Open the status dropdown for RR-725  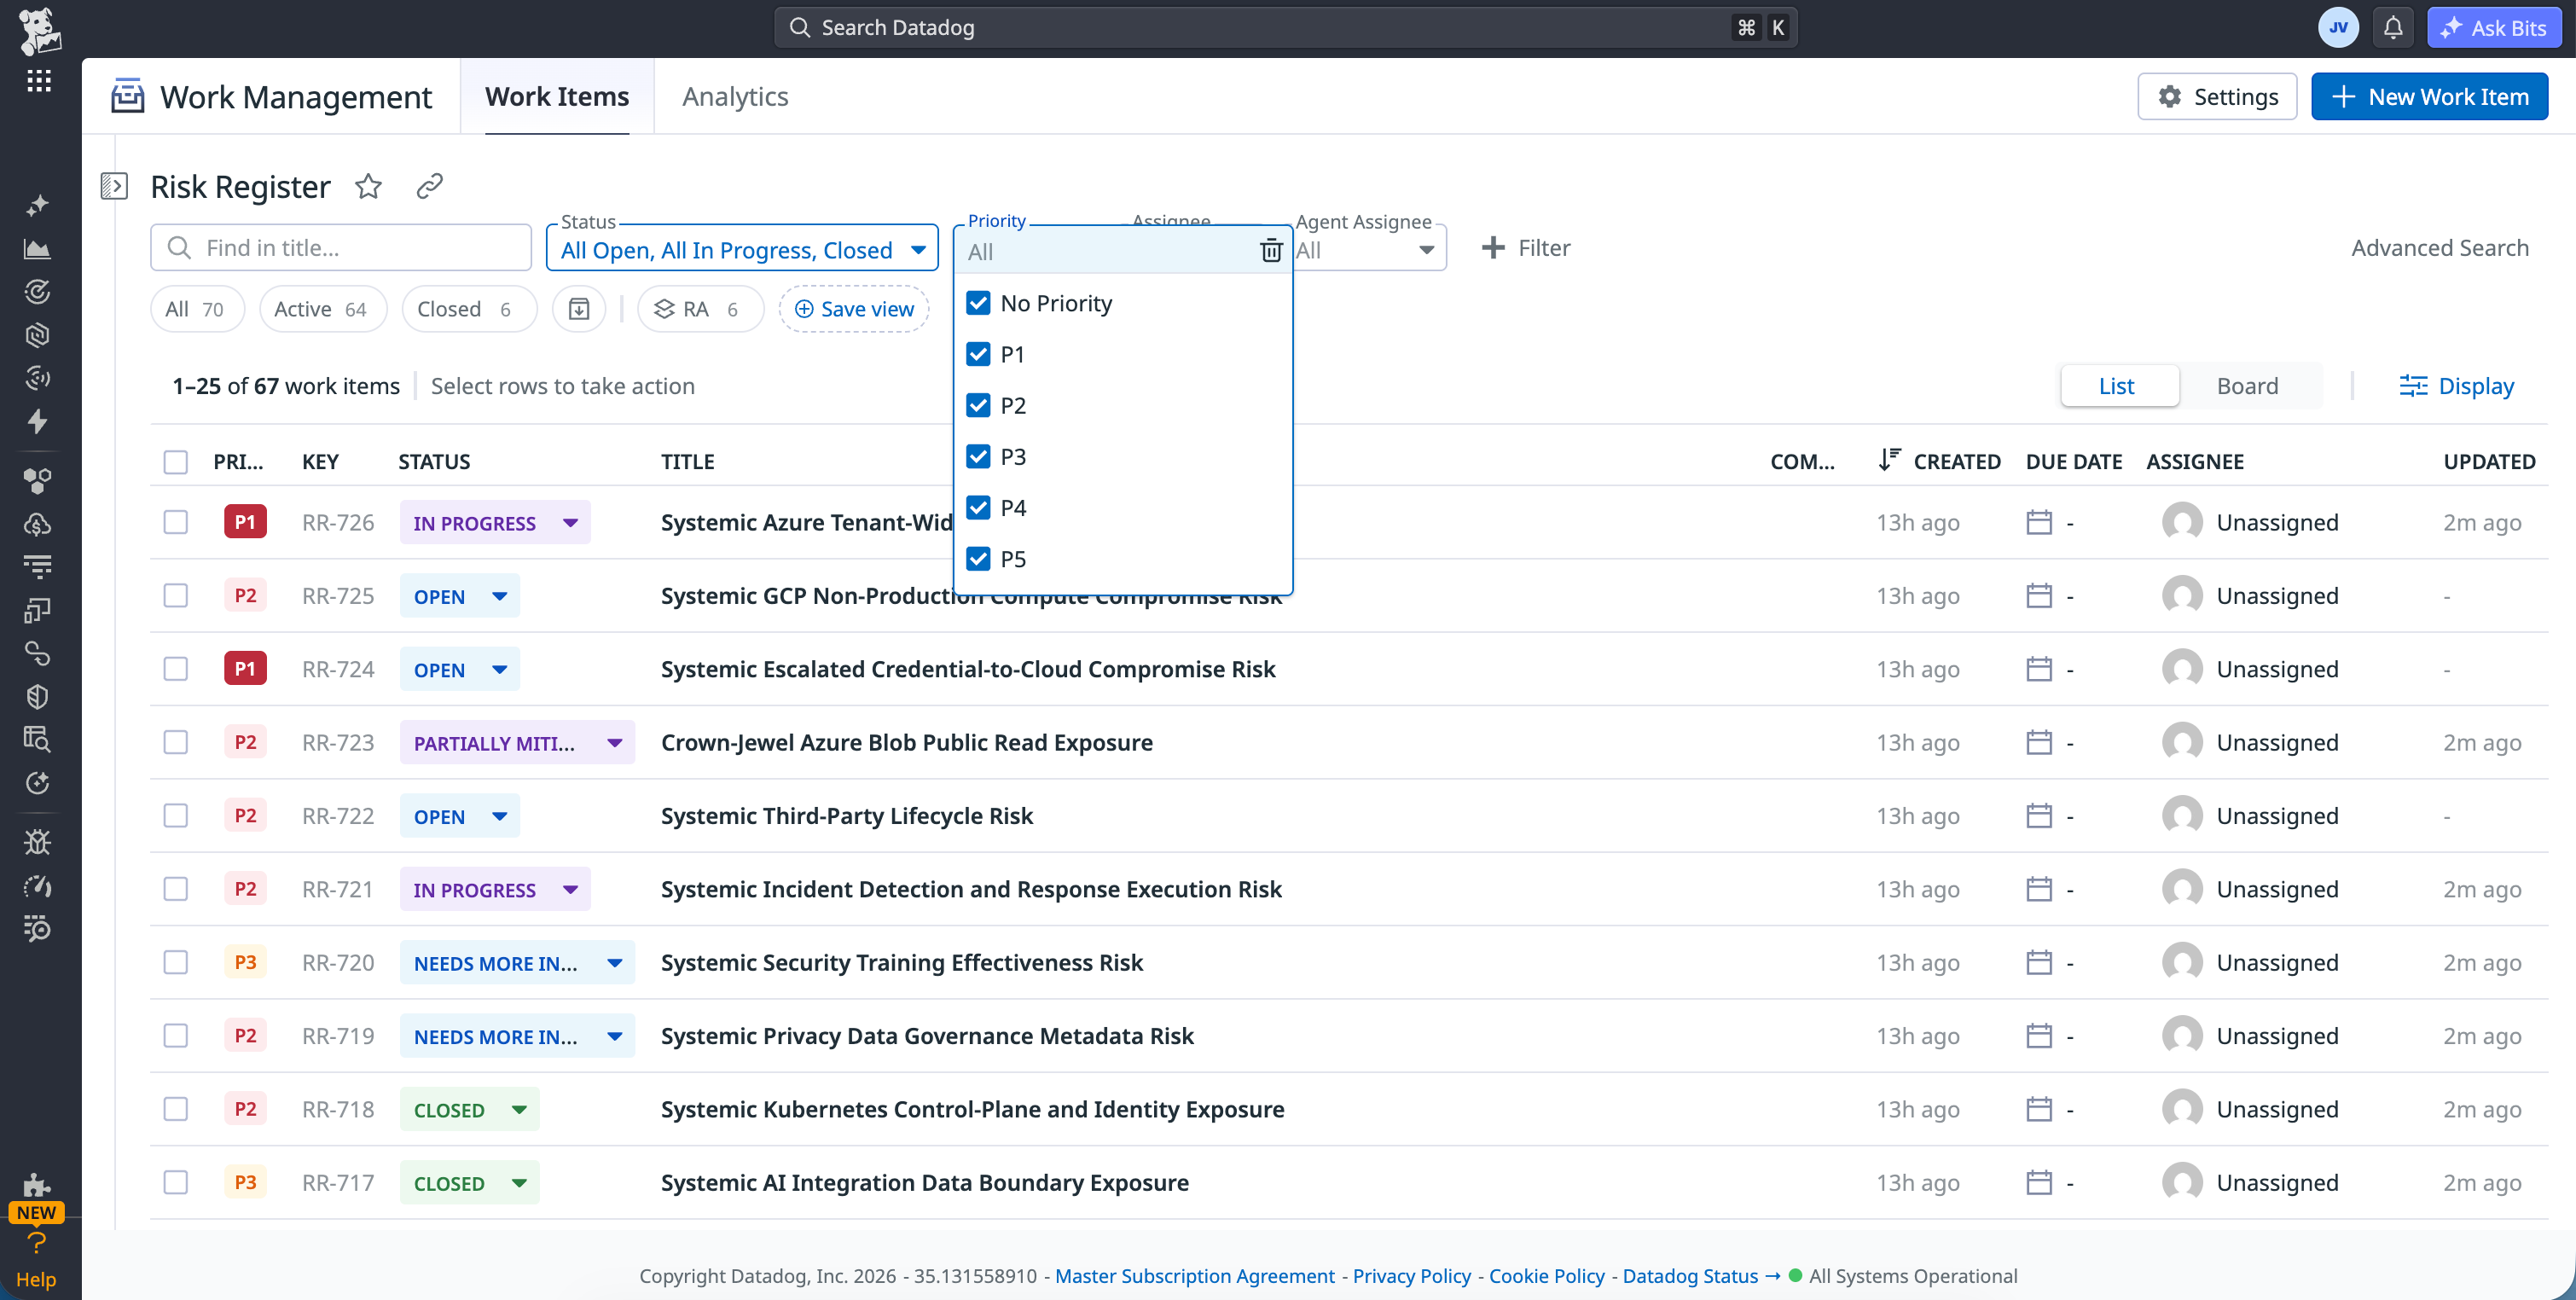click(460, 595)
